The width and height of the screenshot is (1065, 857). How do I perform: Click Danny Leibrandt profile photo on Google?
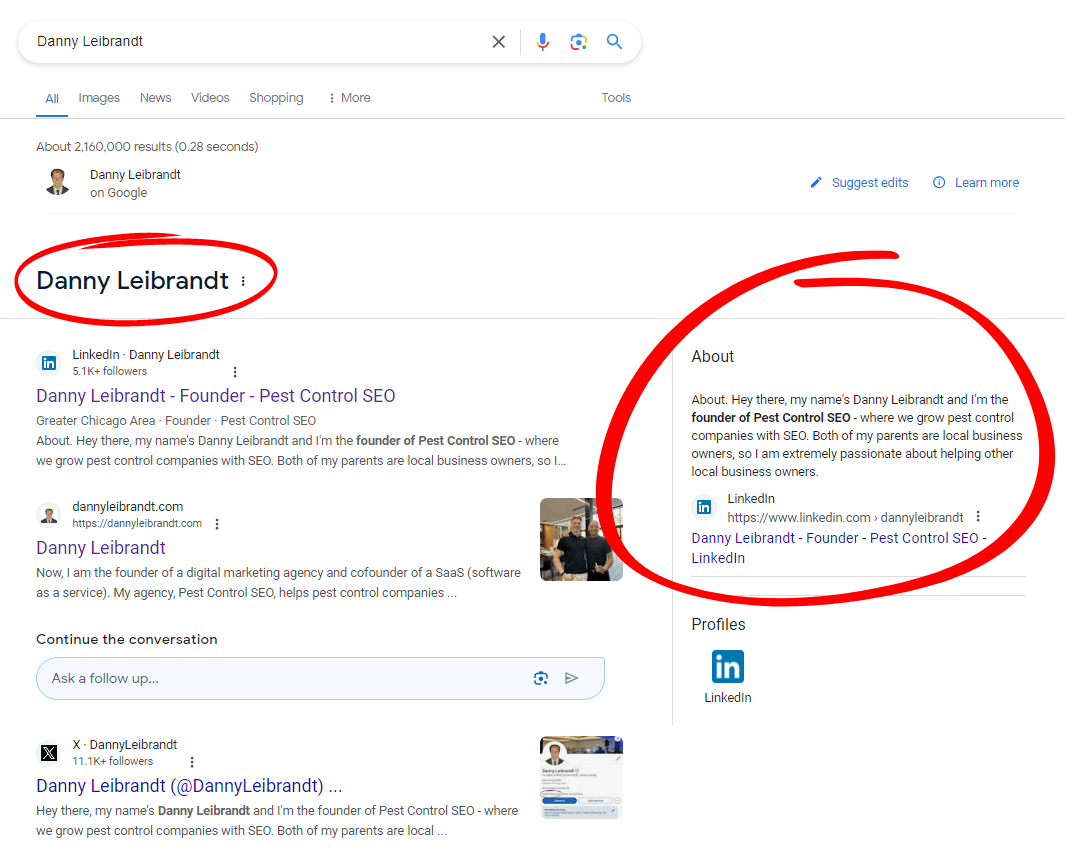click(x=57, y=182)
